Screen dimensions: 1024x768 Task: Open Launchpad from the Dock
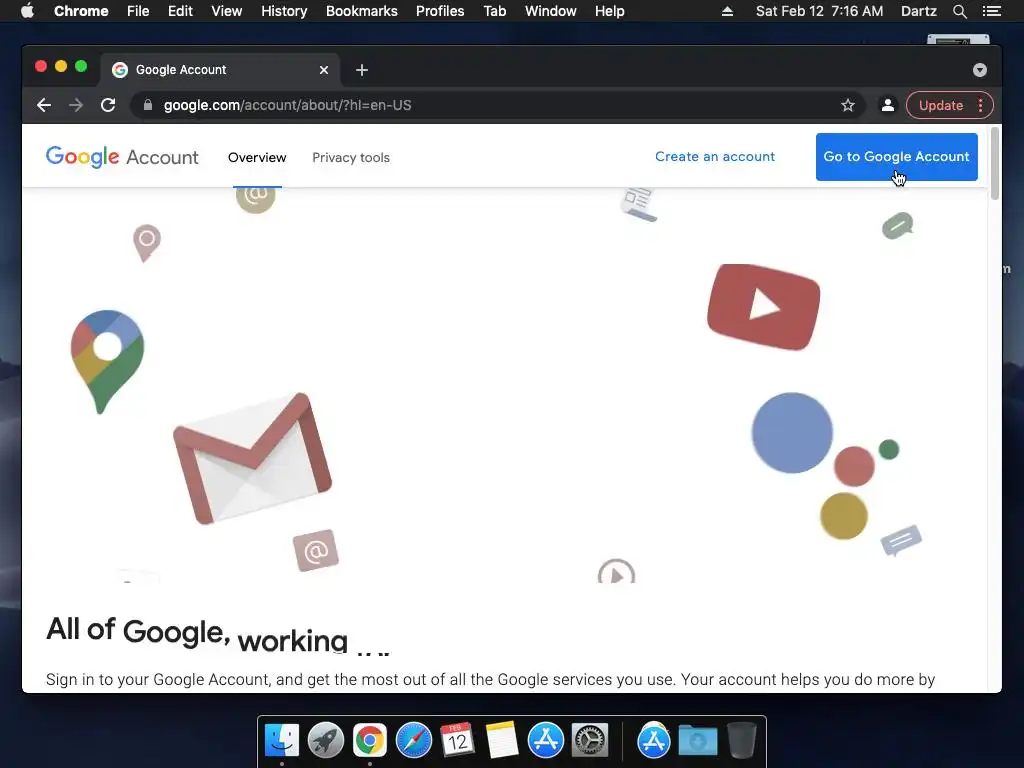pos(326,741)
